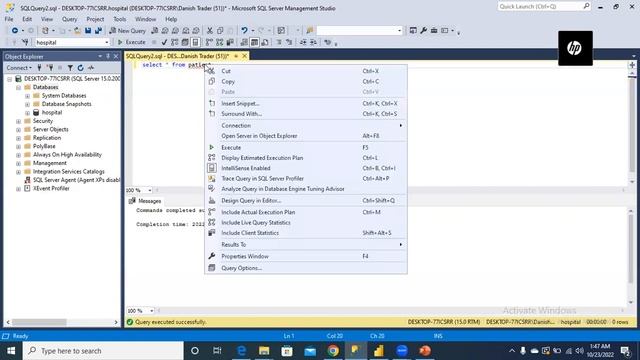640x360 pixels.
Task: Select the SQL Server Agent node
Action: click(76, 180)
